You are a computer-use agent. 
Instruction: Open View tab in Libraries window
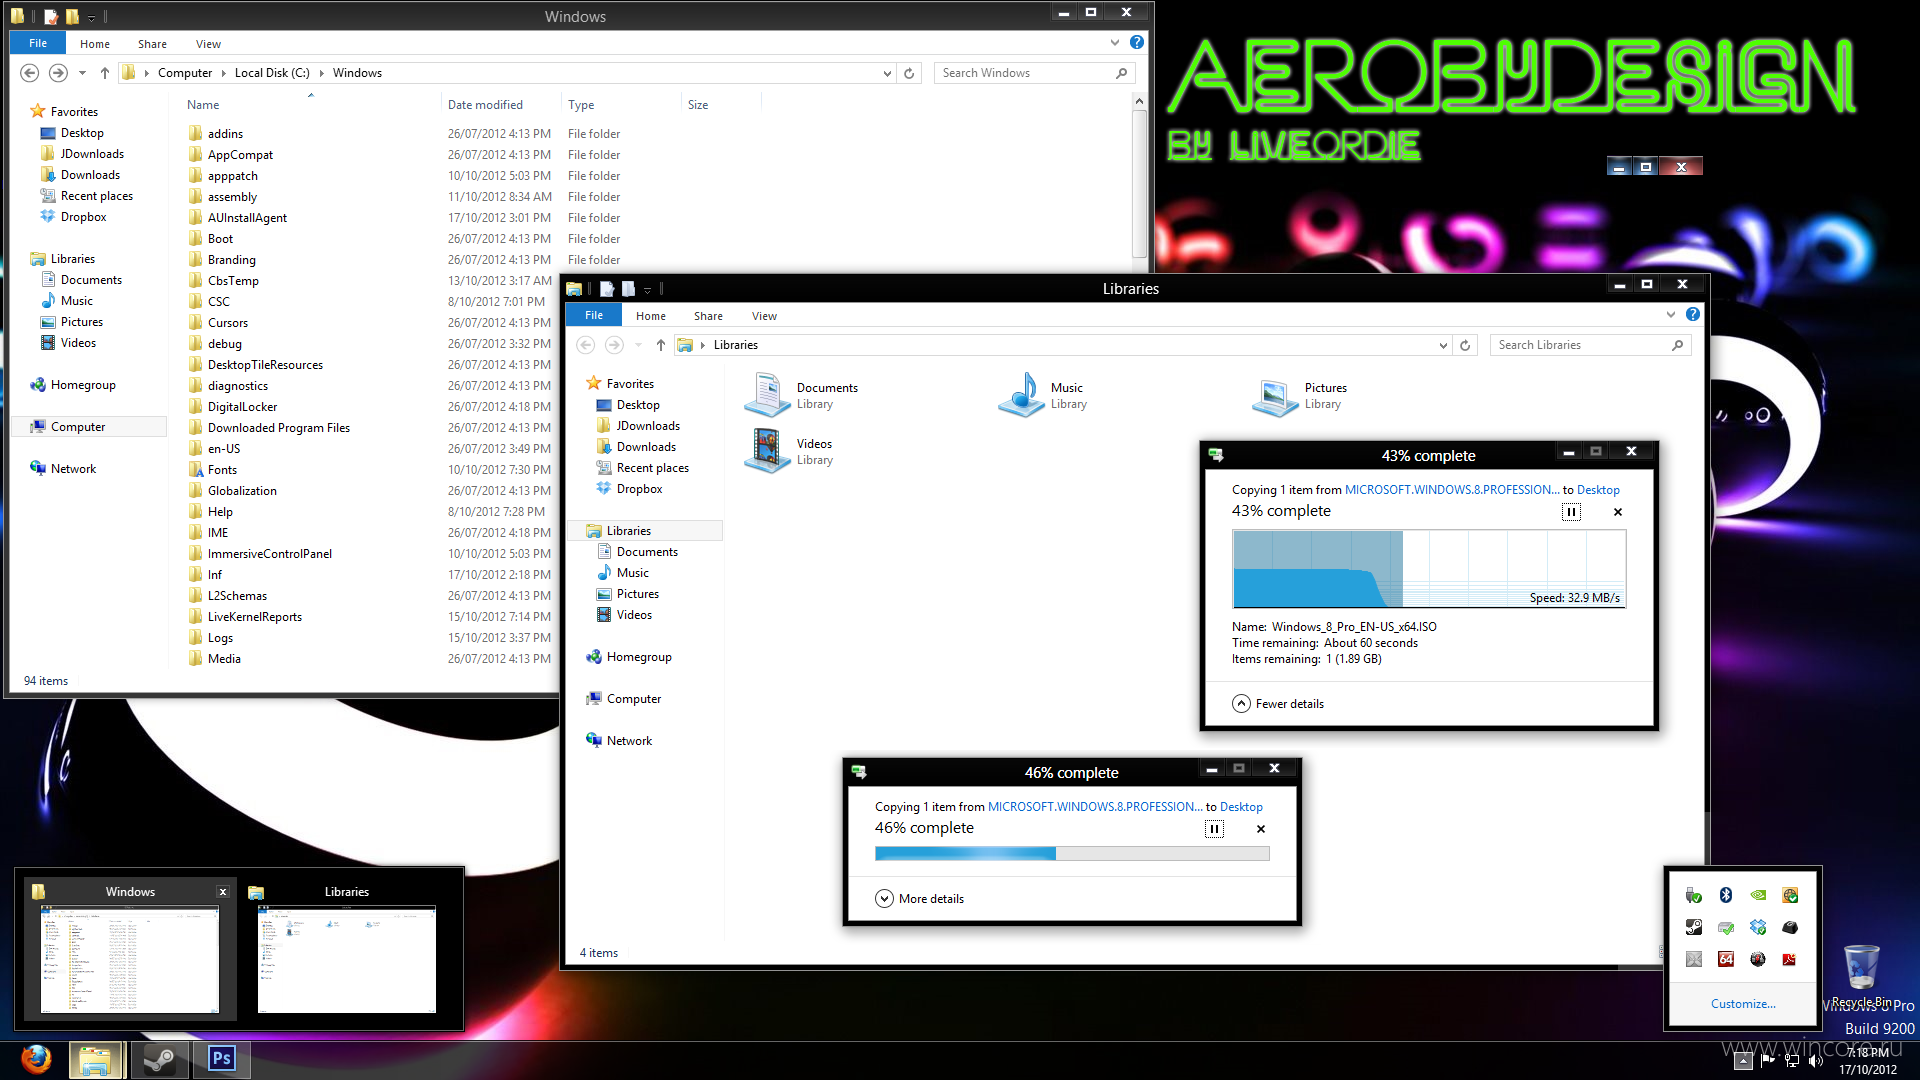tap(764, 316)
